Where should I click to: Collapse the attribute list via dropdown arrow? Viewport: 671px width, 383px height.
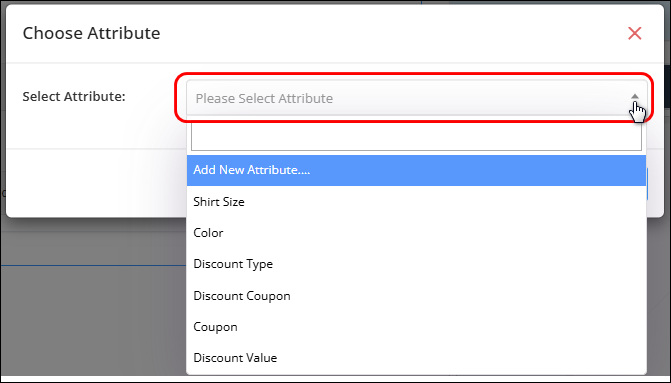pos(635,97)
